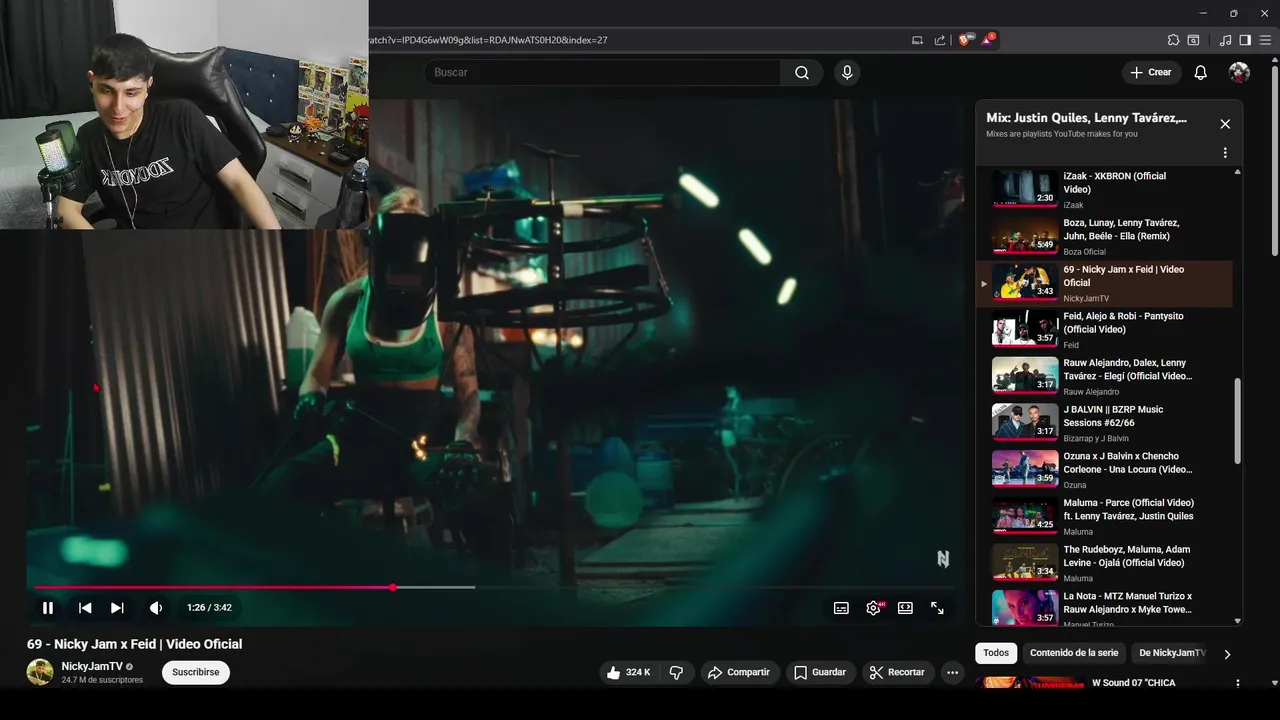
Task: Select the De NickyJamTV filter chip
Action: click(1172, 653)
